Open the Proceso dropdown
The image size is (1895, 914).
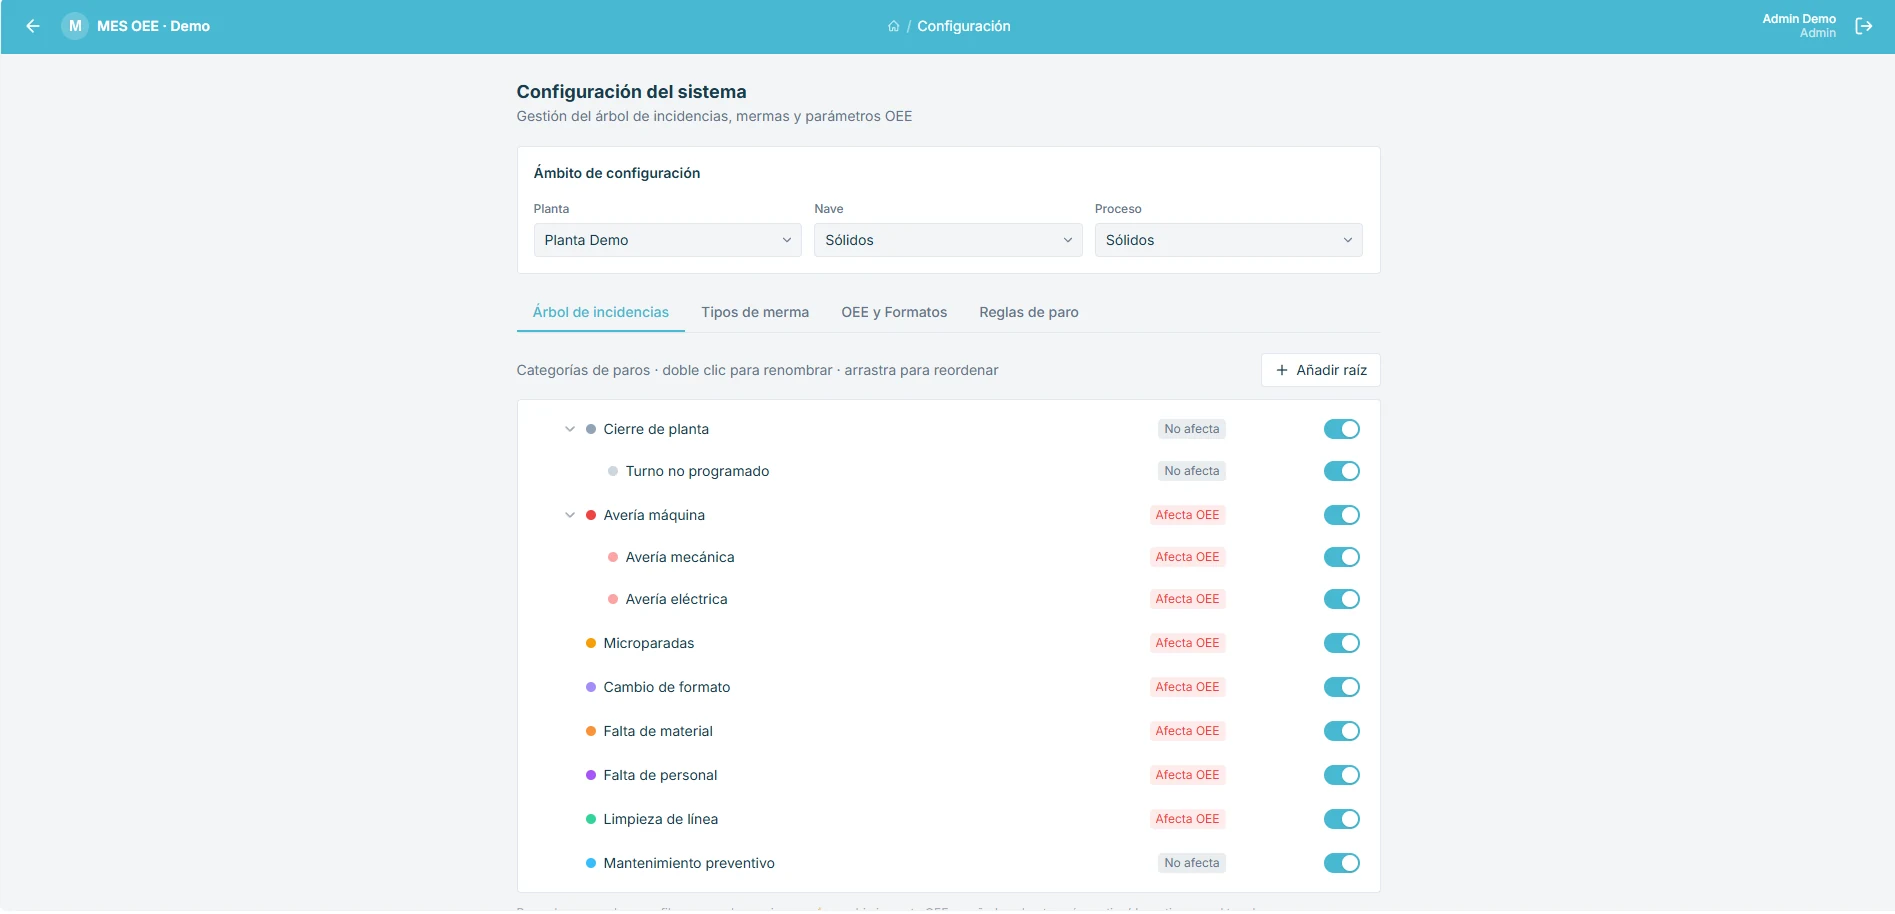pos(1228,240)
